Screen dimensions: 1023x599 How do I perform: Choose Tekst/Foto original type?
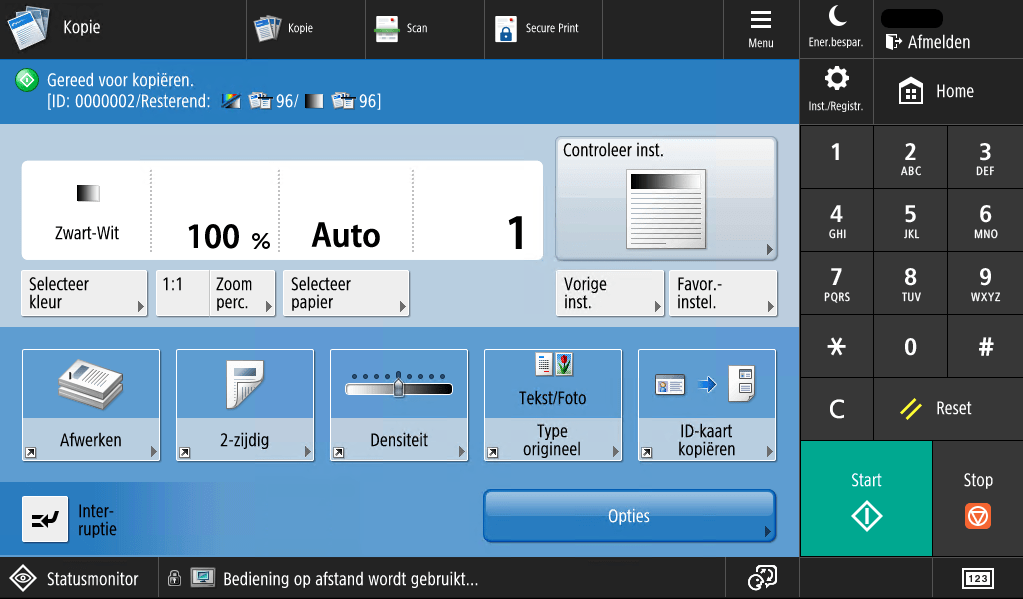click(552, 405)
